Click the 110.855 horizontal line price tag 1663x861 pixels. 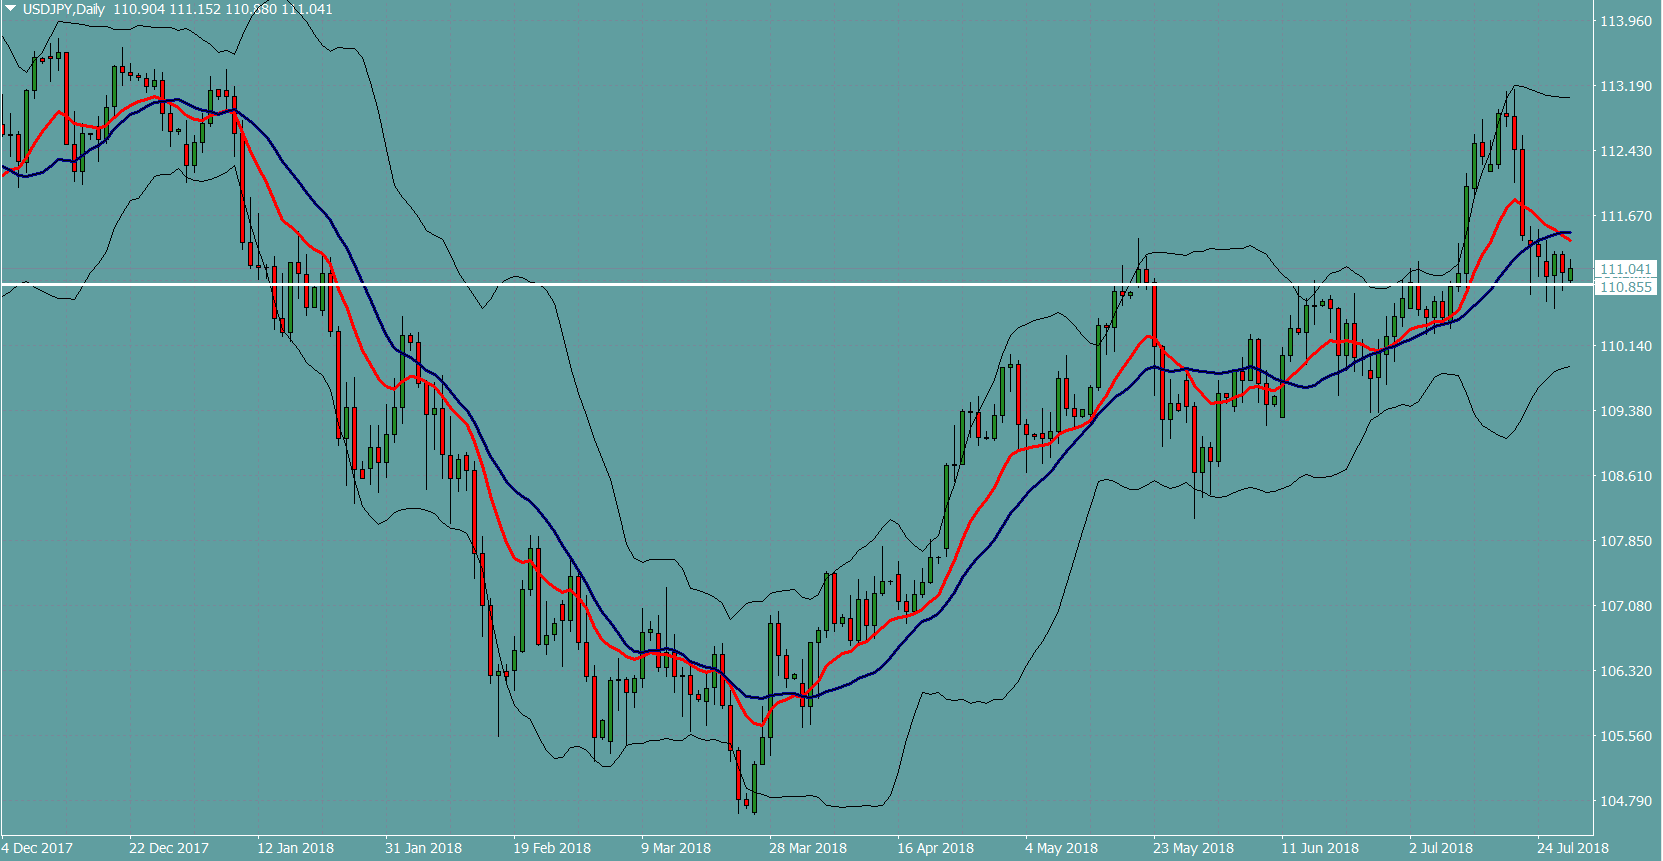1625,287
